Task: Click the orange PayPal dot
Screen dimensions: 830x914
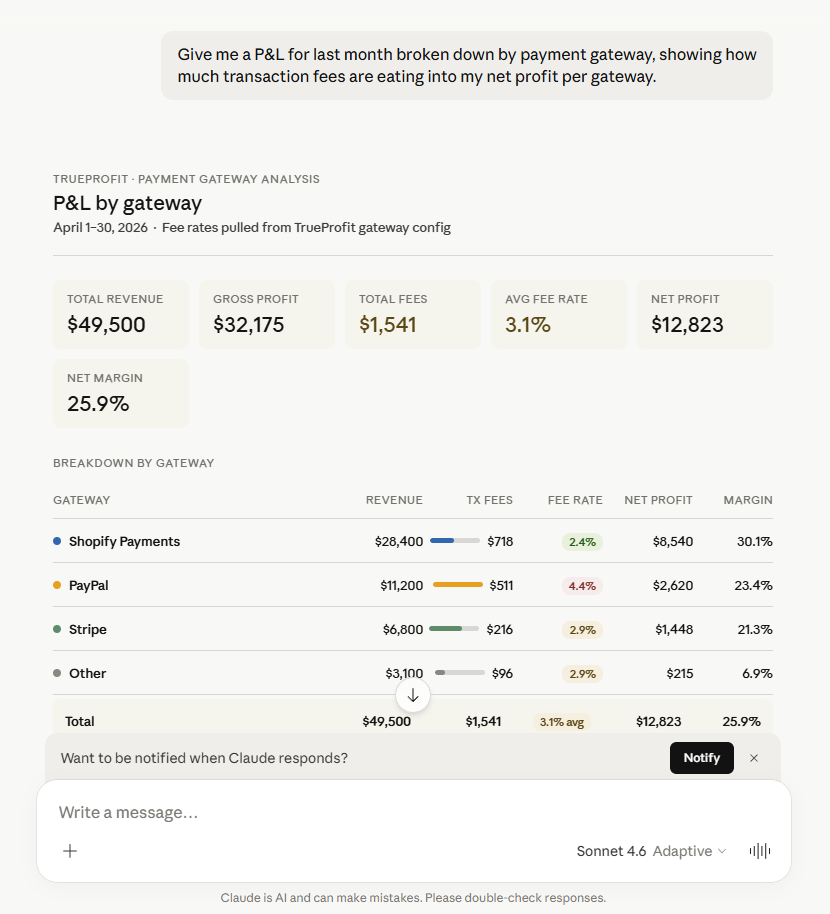Action: [x=57, y=585]
